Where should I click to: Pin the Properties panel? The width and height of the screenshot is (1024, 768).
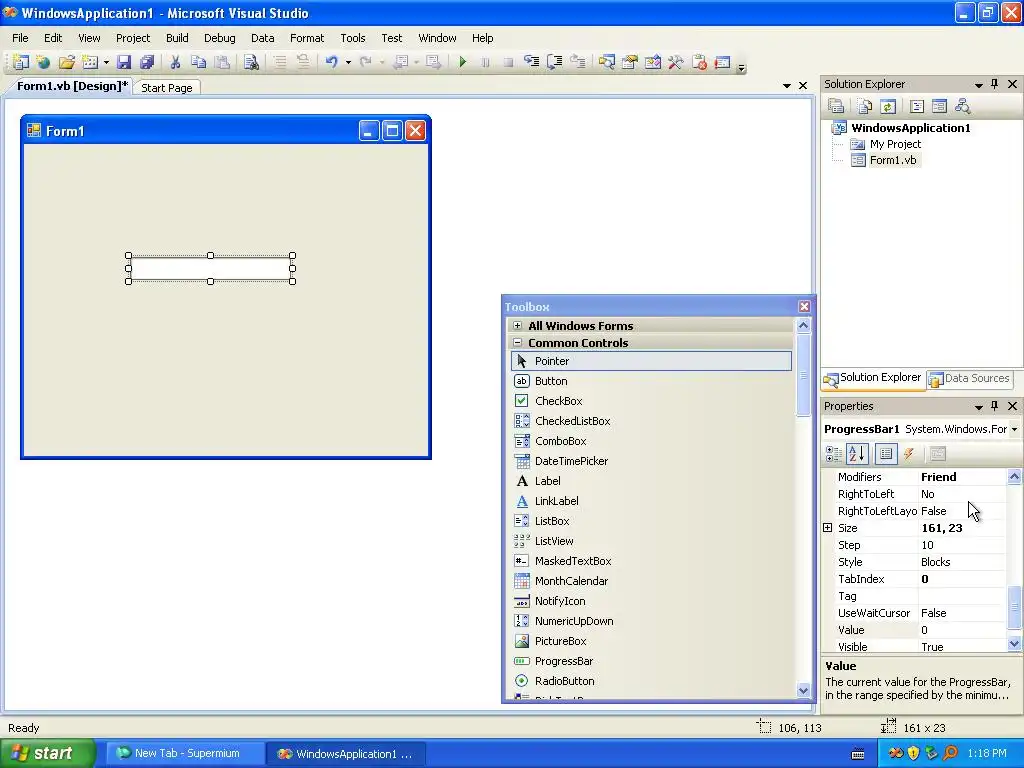(x=994, y=406)
